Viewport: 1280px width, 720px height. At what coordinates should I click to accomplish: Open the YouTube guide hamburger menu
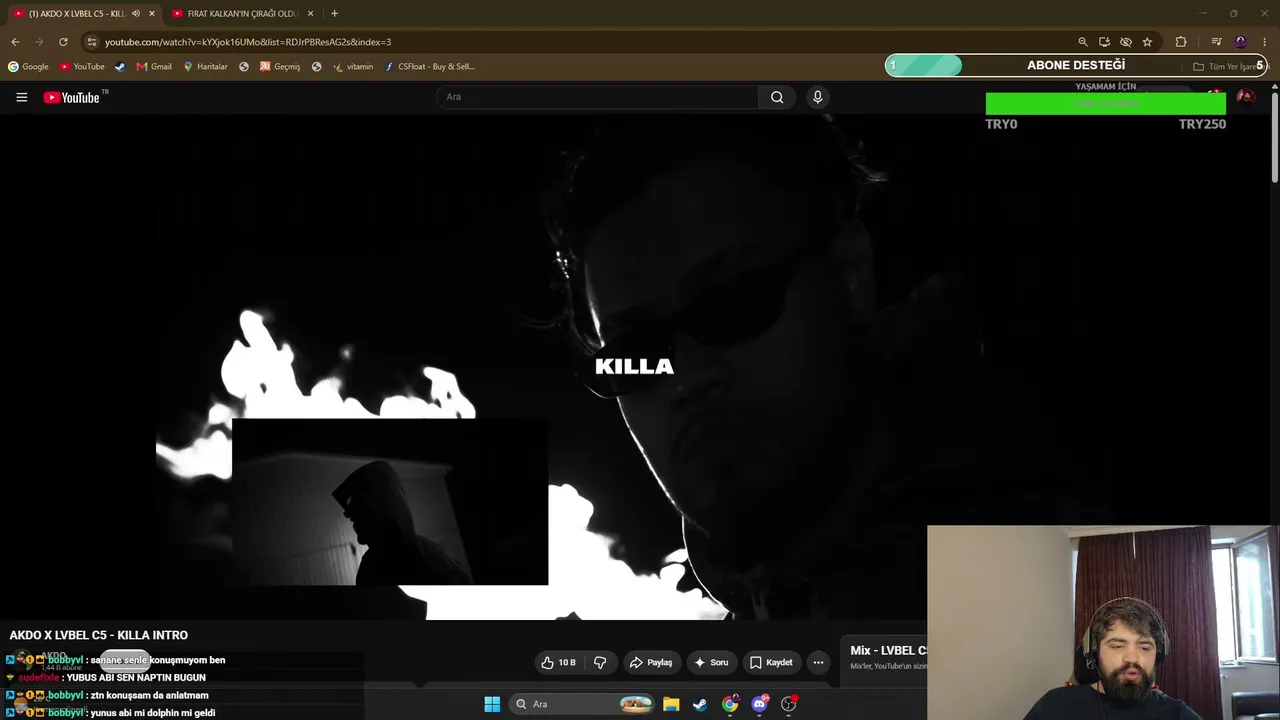(x=21, y=97)
